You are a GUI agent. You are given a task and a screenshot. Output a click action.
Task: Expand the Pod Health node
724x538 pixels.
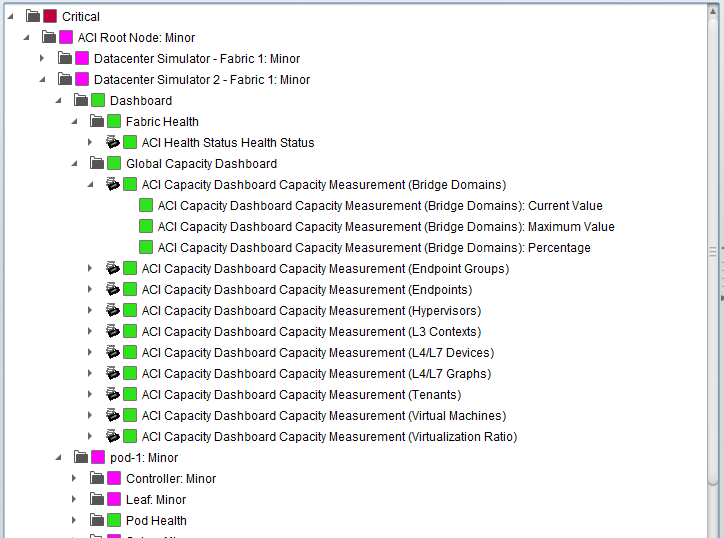[x=74, y=520]
